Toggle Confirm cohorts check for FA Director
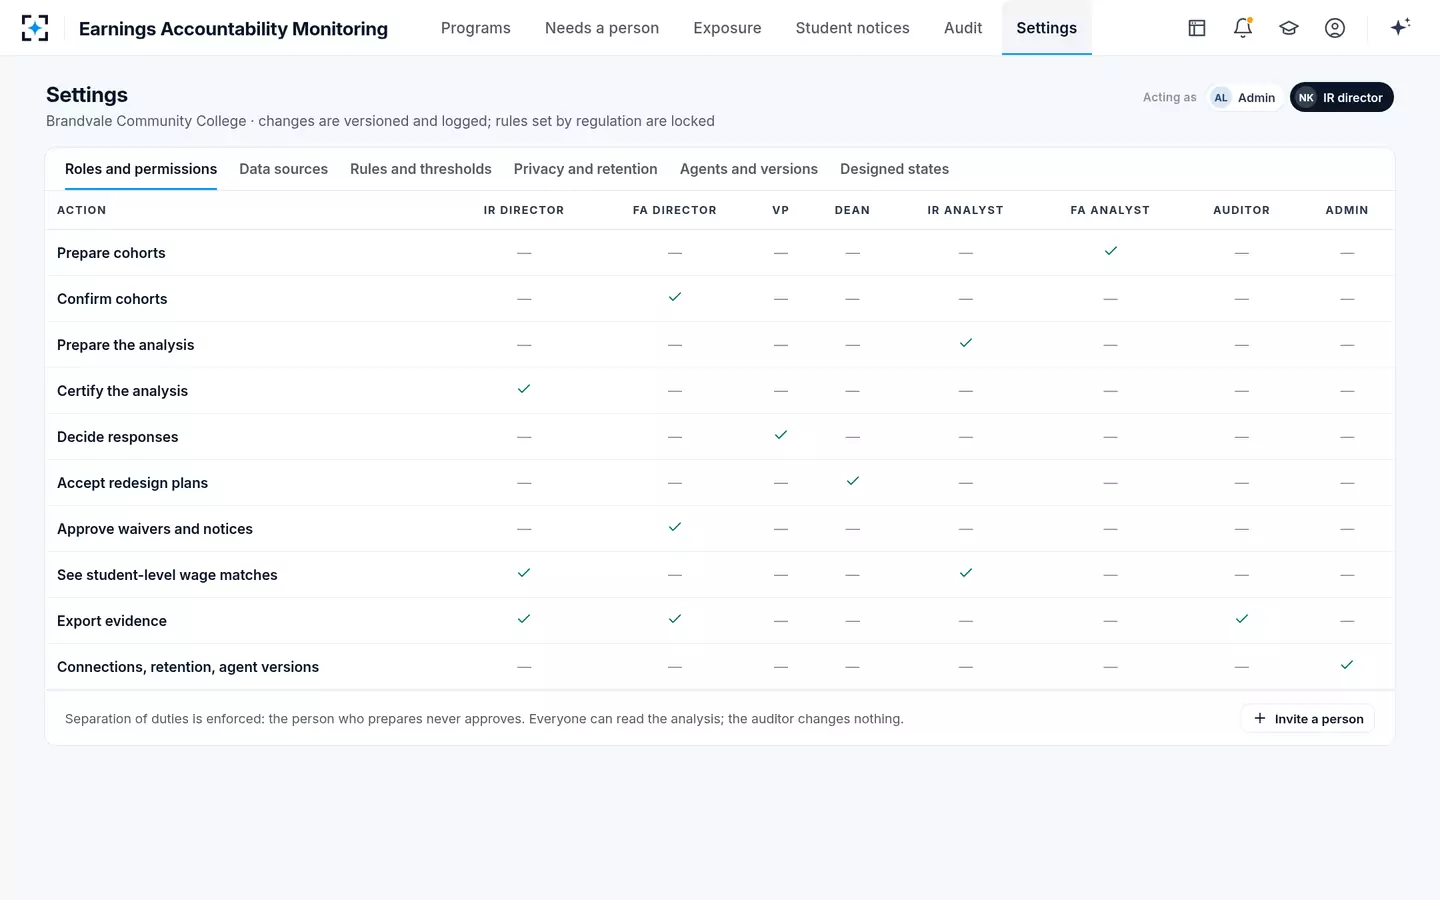Viewport: 1440px width, 900px height. (675, 297)
